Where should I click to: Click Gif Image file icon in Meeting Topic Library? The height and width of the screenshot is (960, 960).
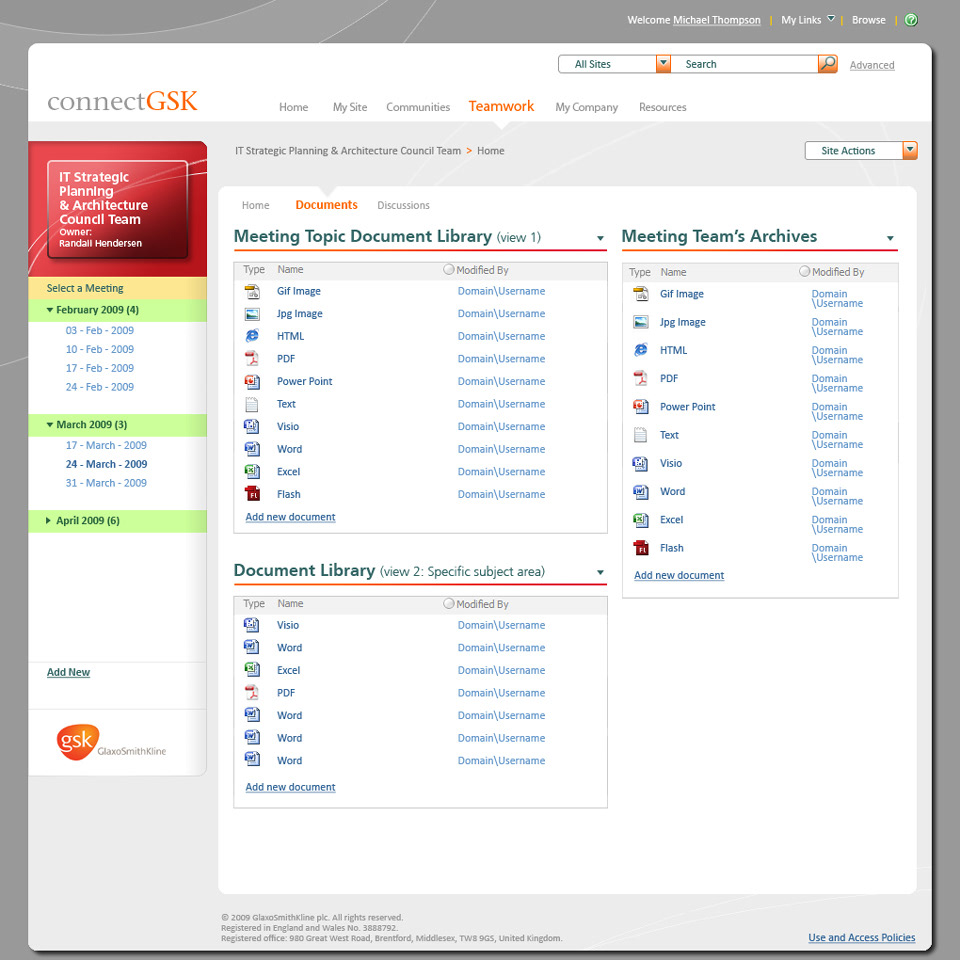pyautogui.click(x=252, y=291)
